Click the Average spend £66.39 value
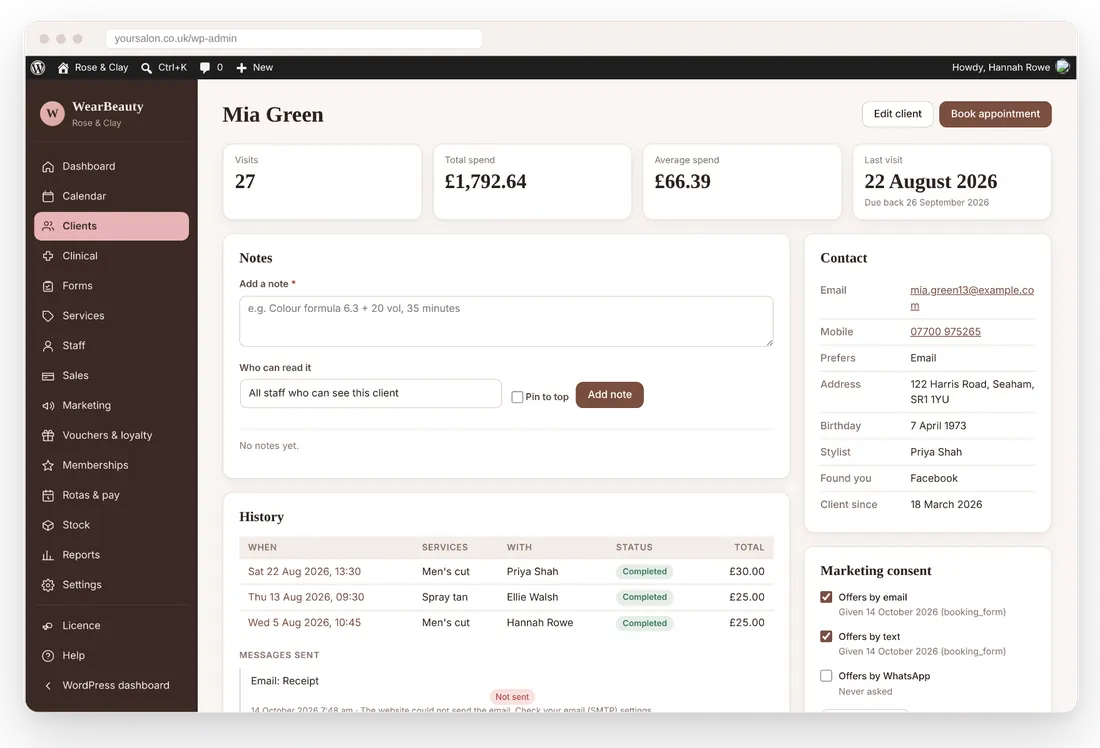 point(682,182)
